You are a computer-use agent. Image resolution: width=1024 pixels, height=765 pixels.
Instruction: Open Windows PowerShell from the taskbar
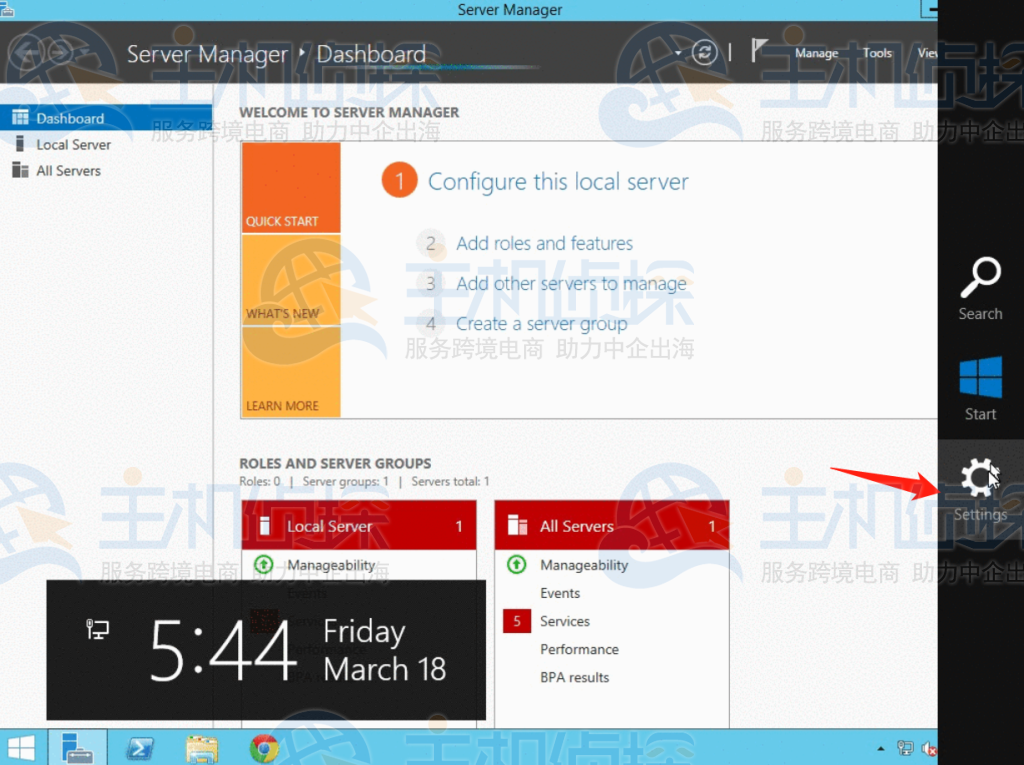138,748
